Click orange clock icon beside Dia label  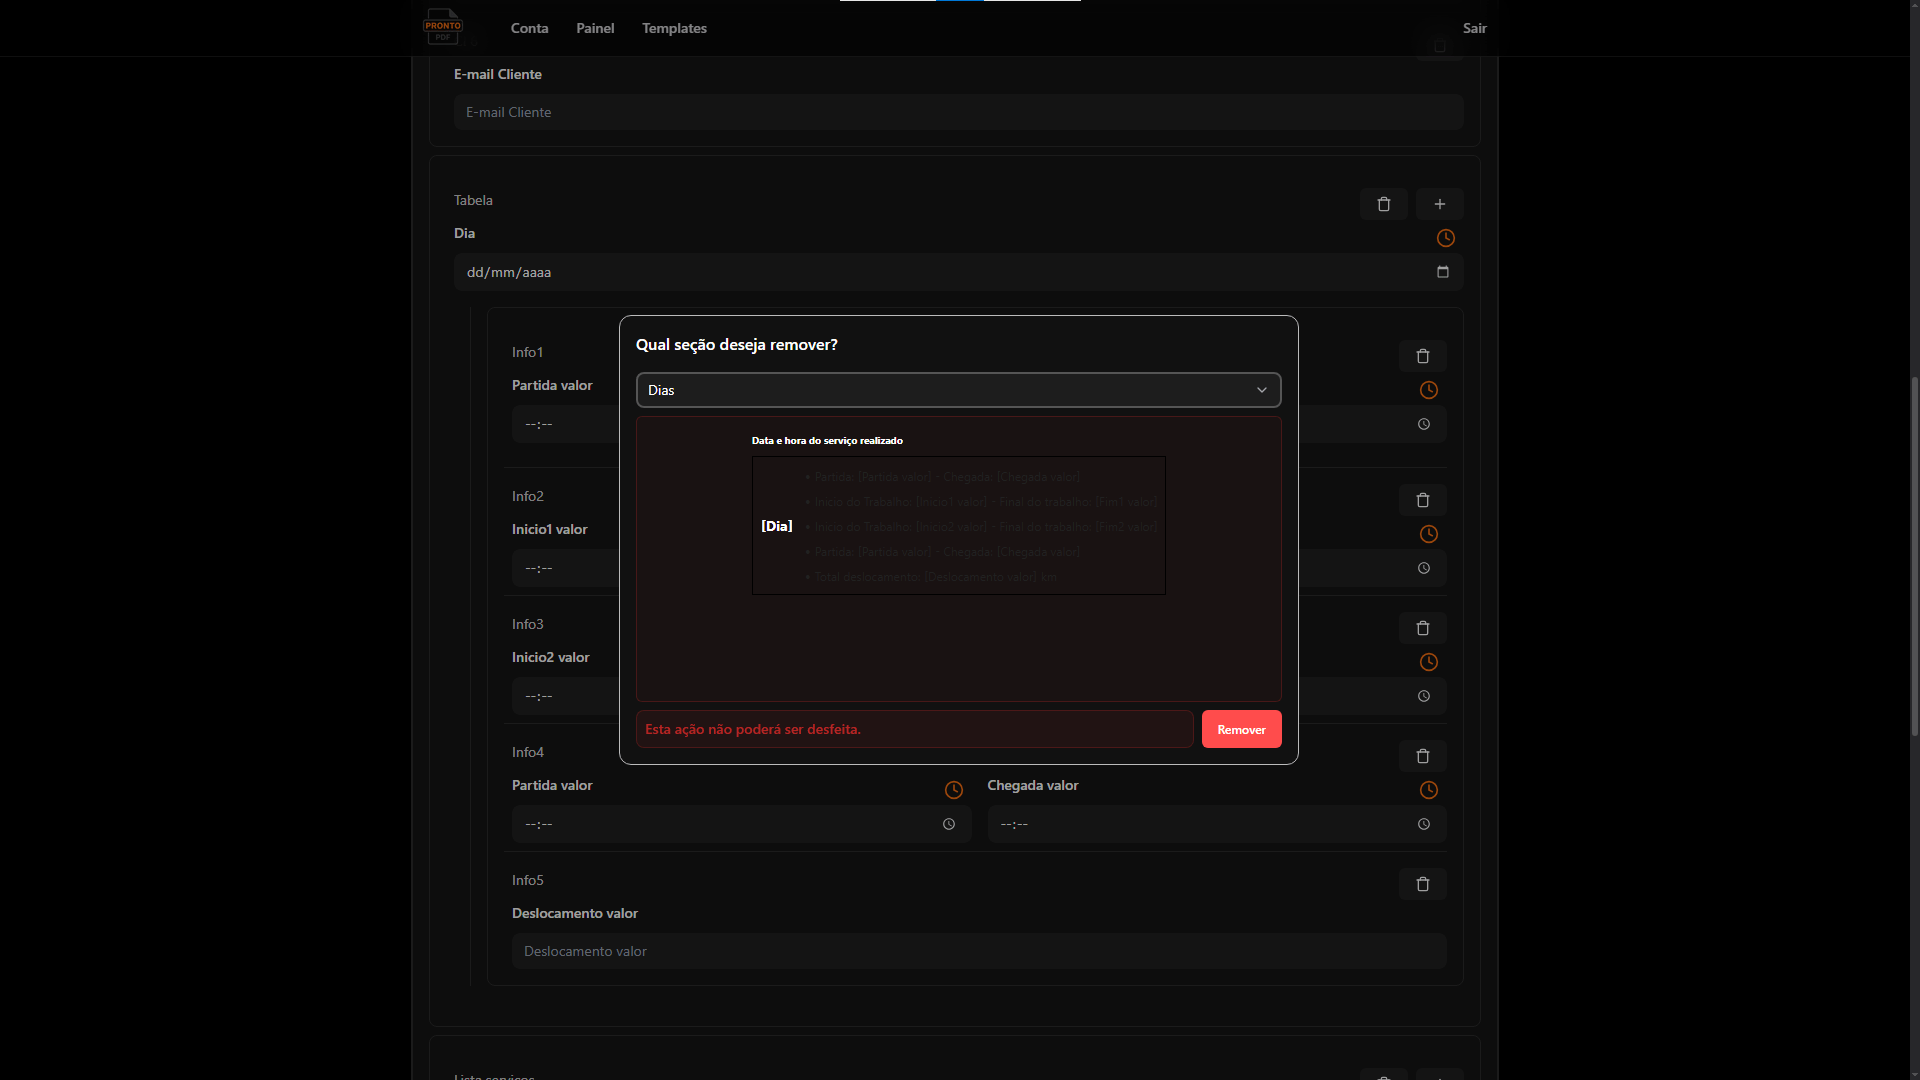pyautogui.click(x=1446, y=238)
